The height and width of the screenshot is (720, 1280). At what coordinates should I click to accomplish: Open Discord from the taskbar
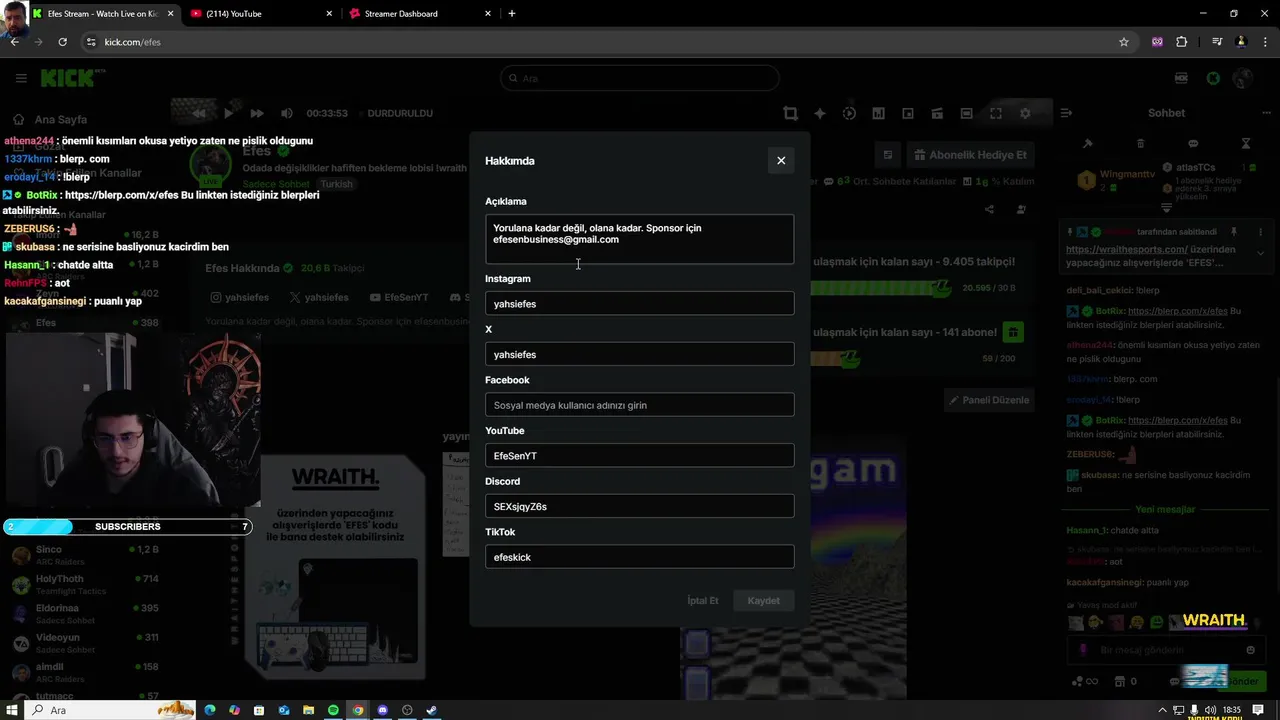pyautogui.click(x=382, y=710)
